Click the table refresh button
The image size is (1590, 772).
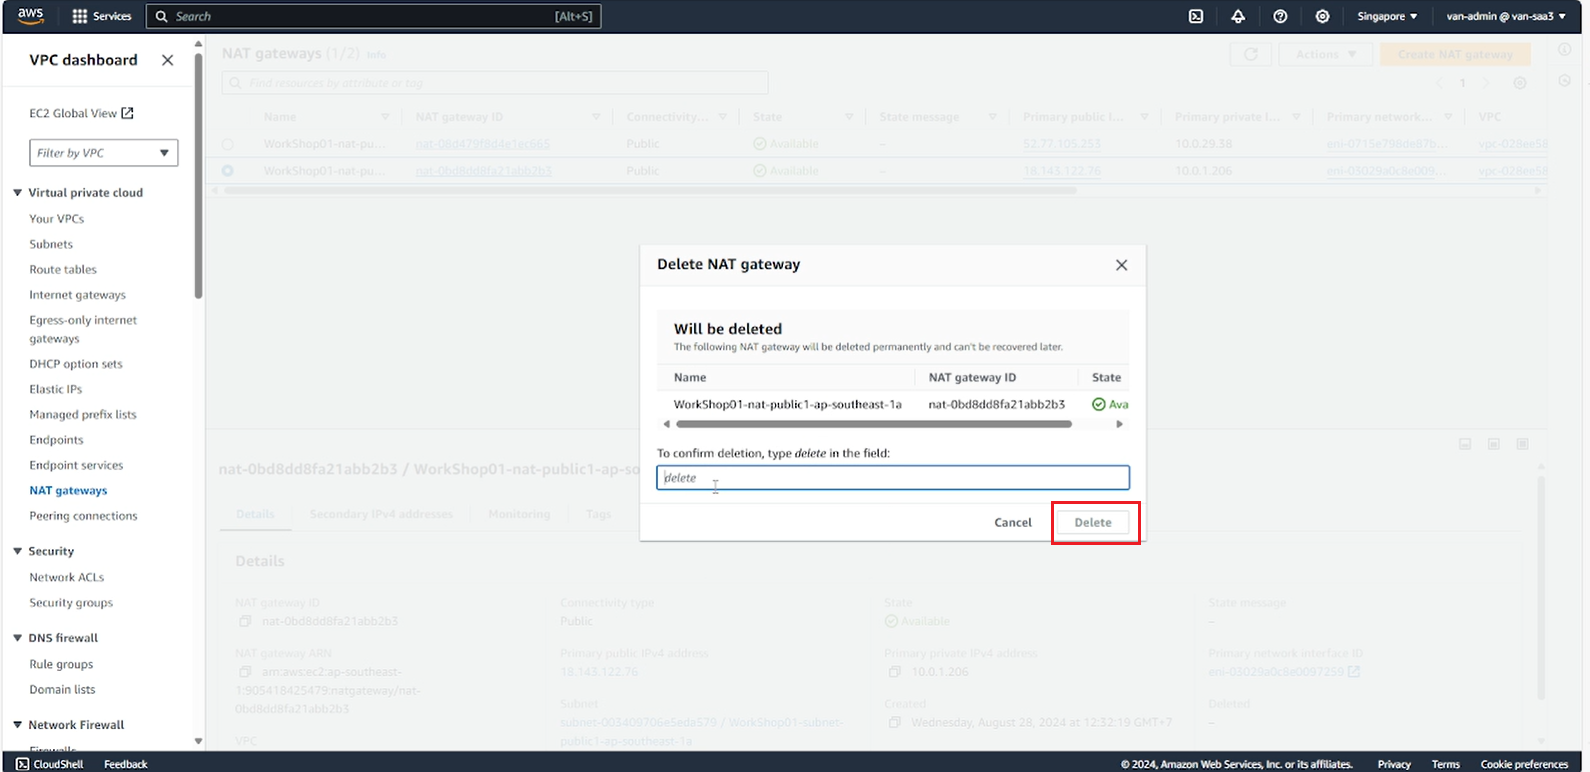[1250, 54]
